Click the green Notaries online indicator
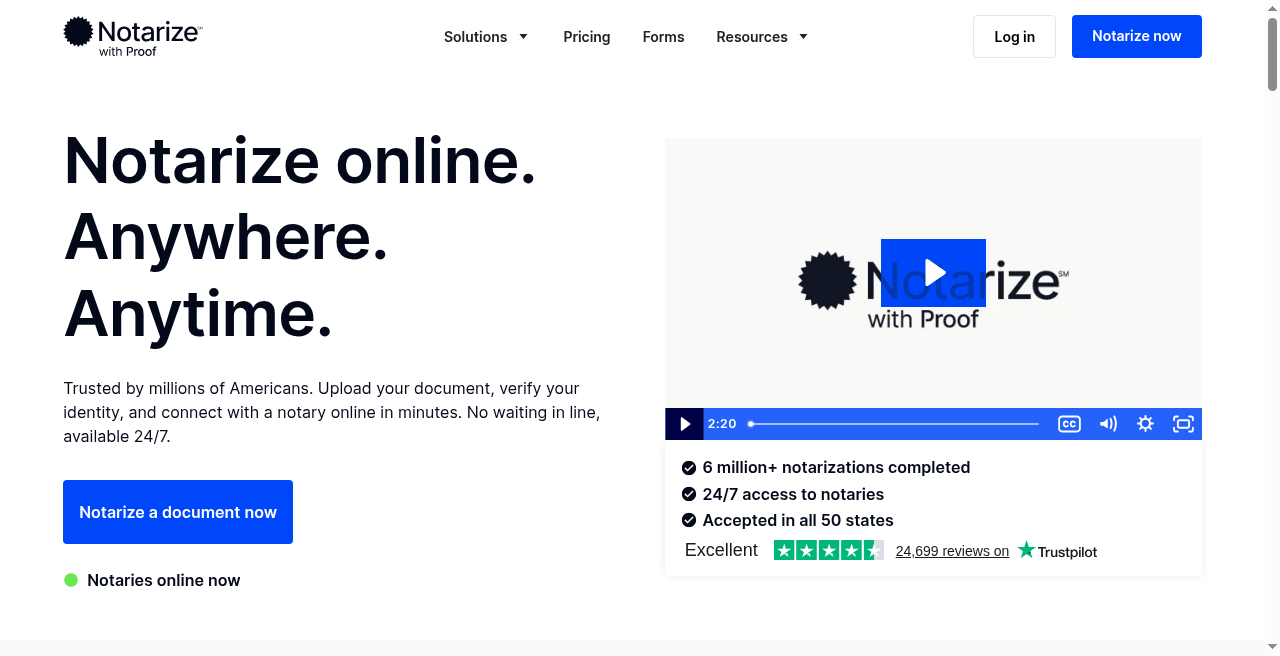The height and width of the screenshot is (656, 1280). pyautogui.click(x=71, y=580)
